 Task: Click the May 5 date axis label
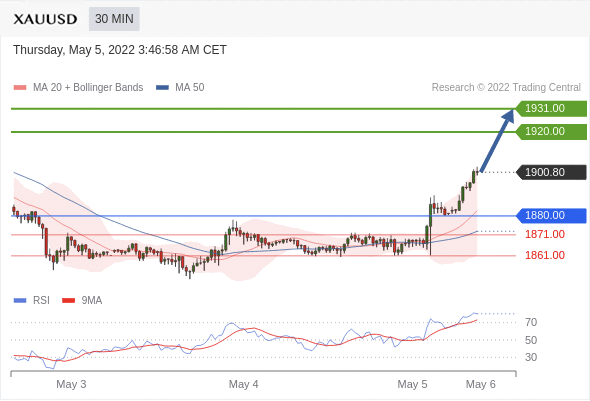pos(412,384)
